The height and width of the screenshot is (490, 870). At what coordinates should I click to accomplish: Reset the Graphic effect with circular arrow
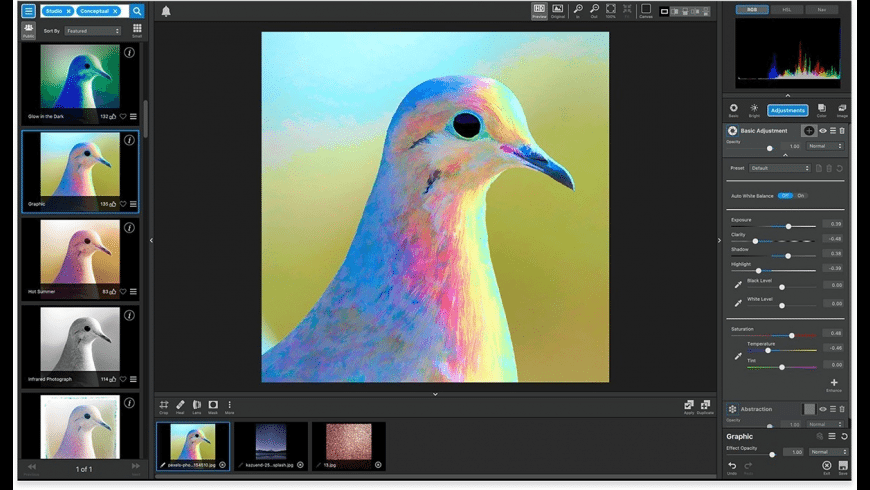coord(844,437)
